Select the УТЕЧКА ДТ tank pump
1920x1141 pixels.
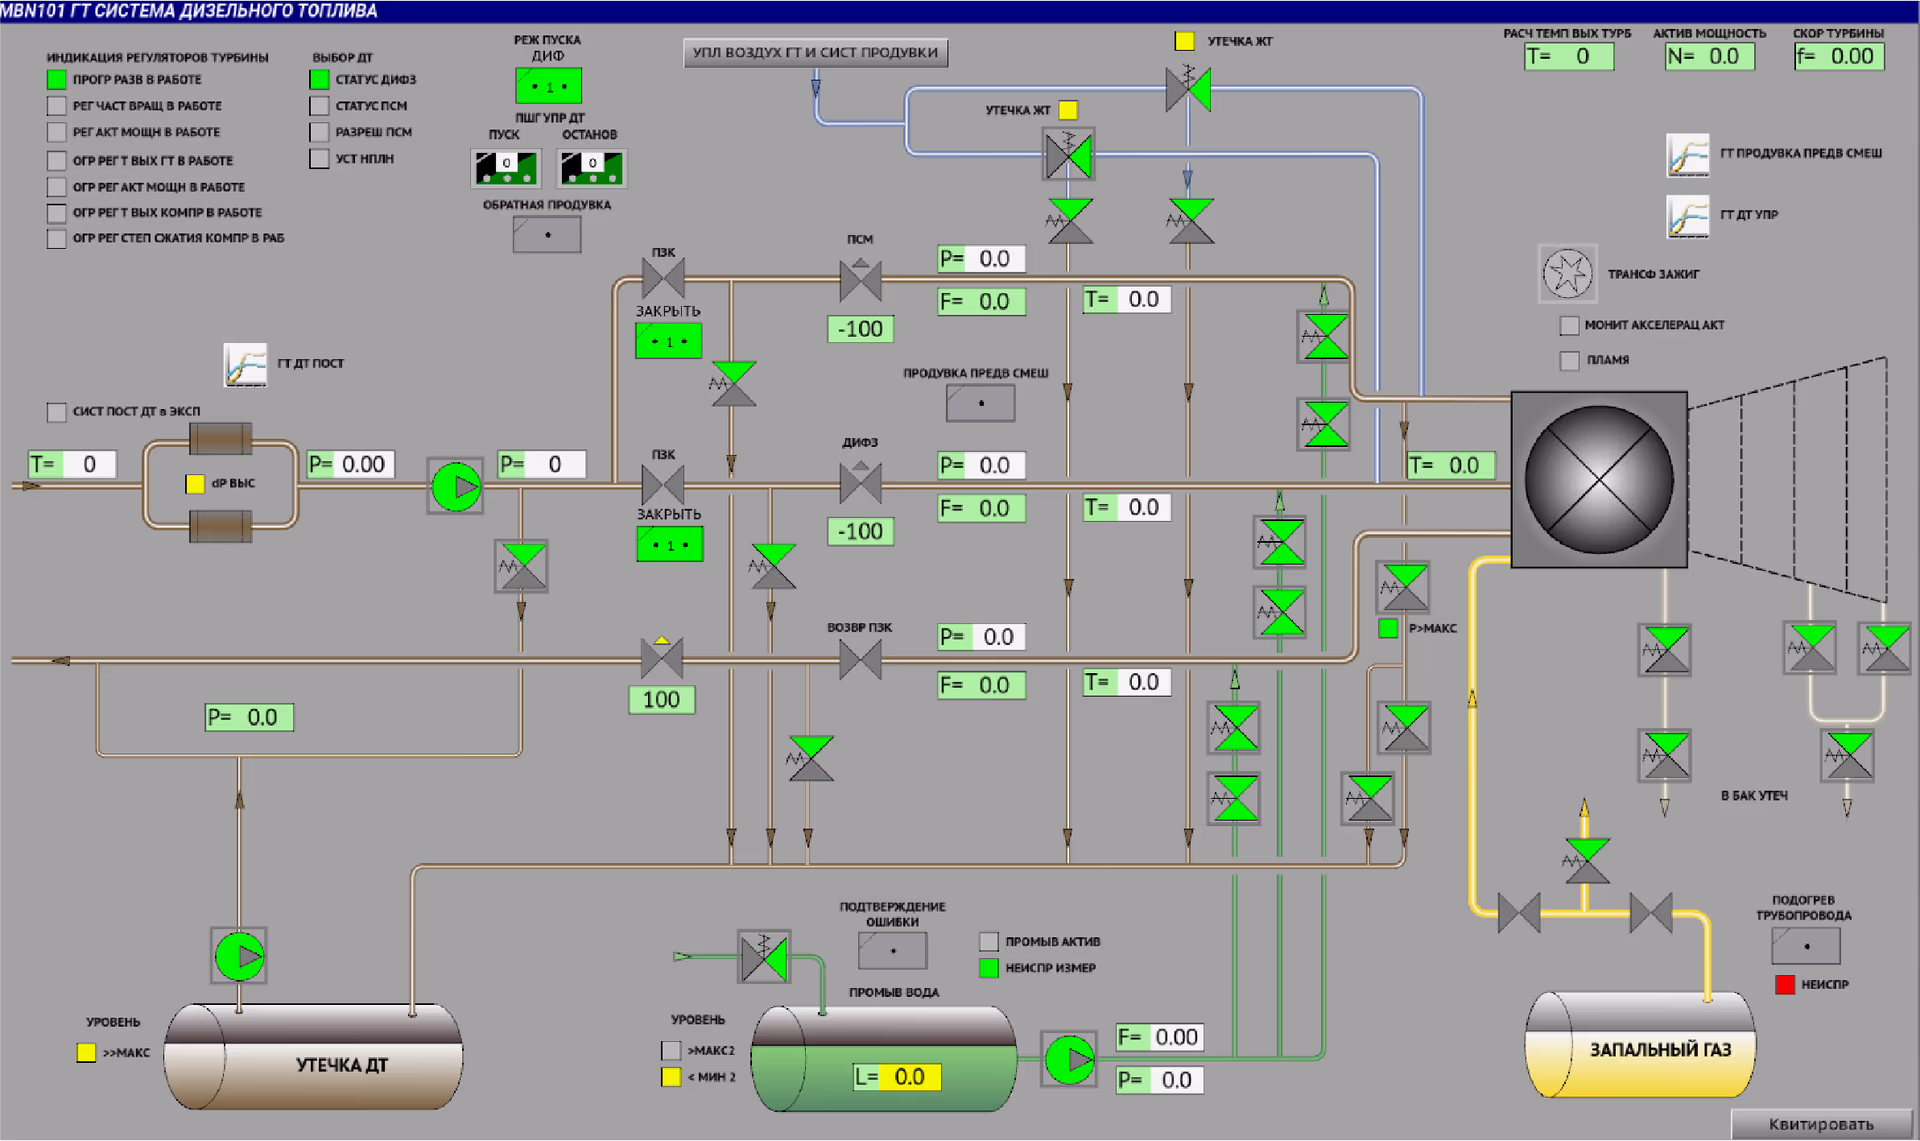239,956
